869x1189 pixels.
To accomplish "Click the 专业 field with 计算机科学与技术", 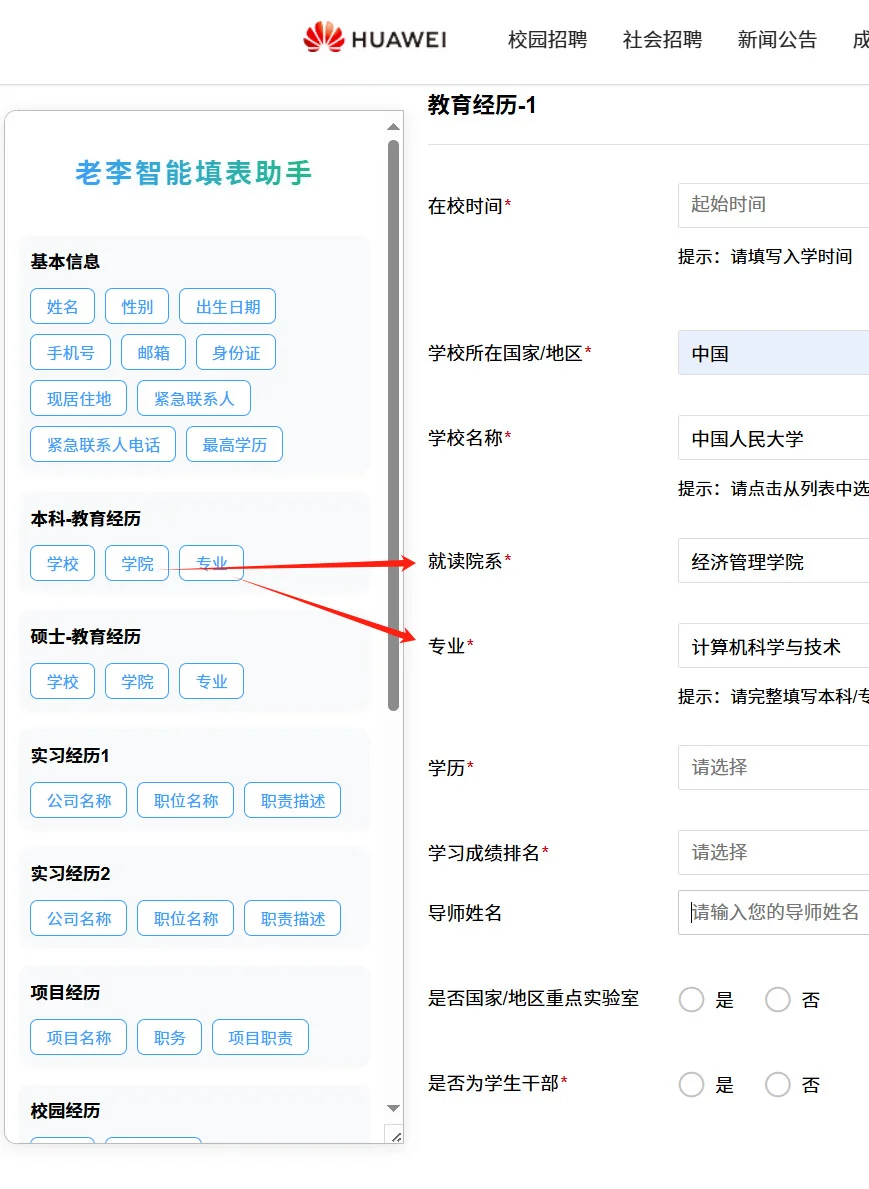I will point(773,646).
